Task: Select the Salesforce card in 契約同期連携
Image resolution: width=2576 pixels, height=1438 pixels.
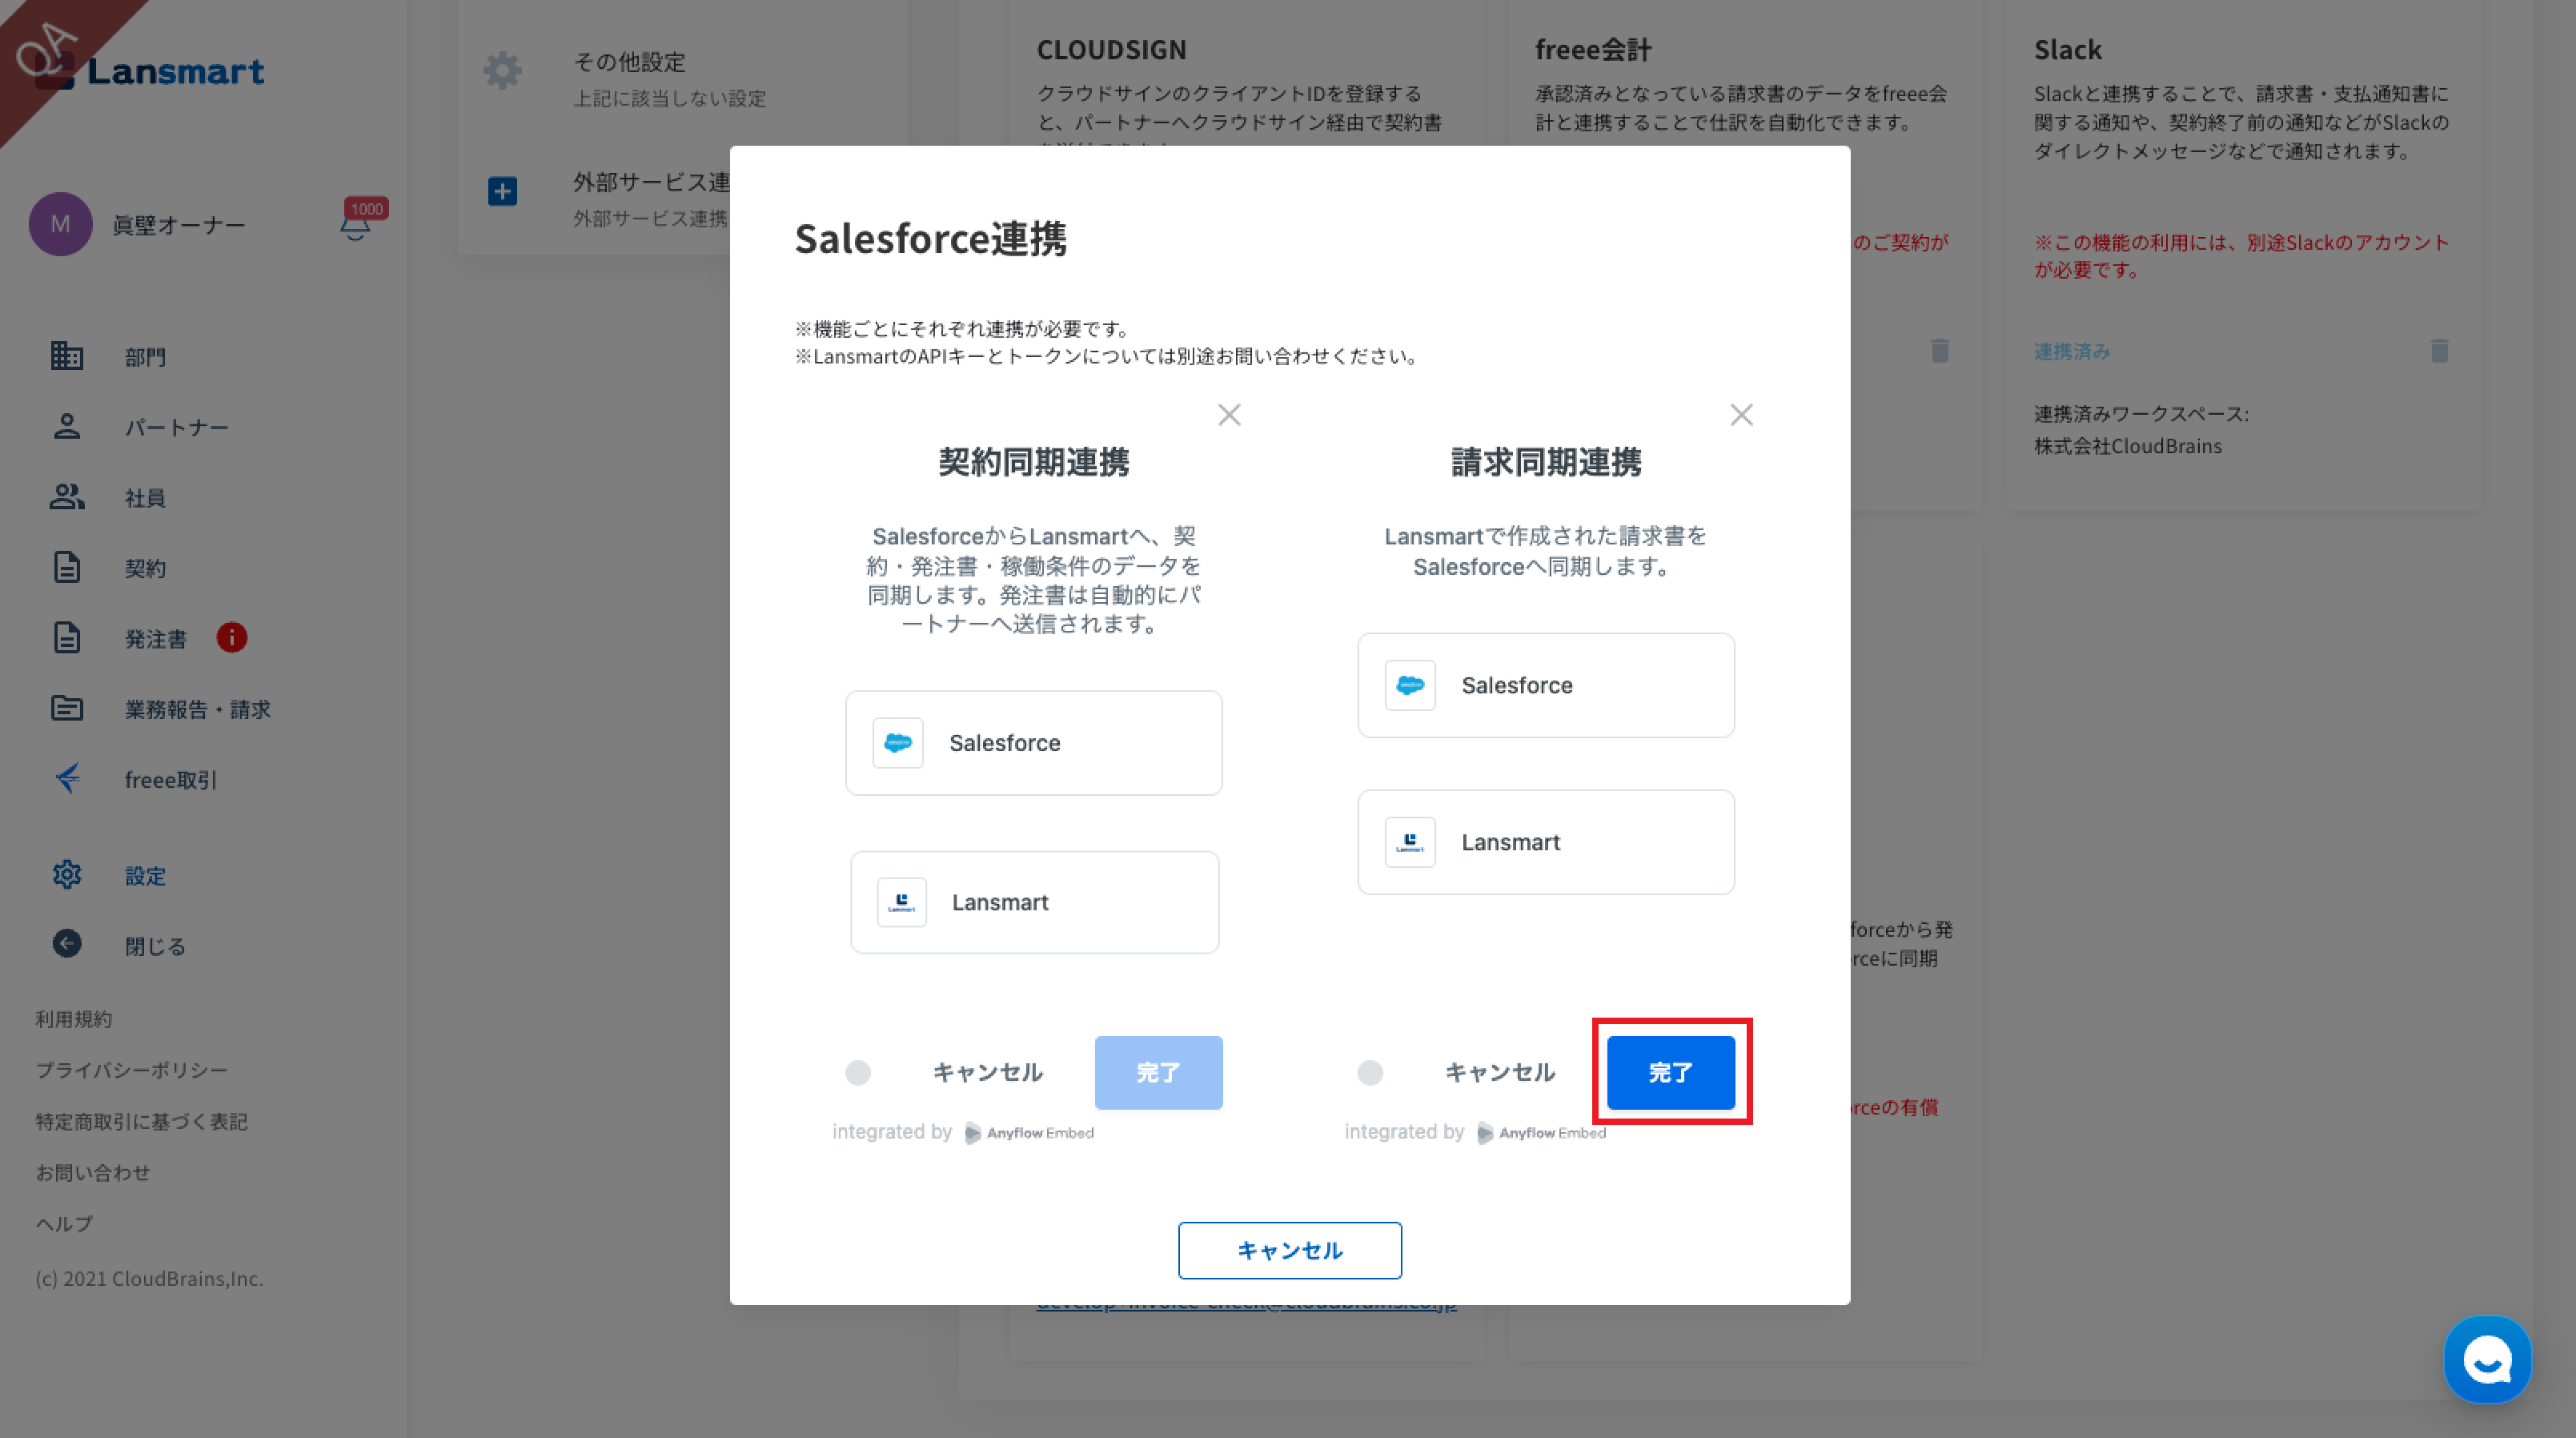Action: coord(1033,743)
